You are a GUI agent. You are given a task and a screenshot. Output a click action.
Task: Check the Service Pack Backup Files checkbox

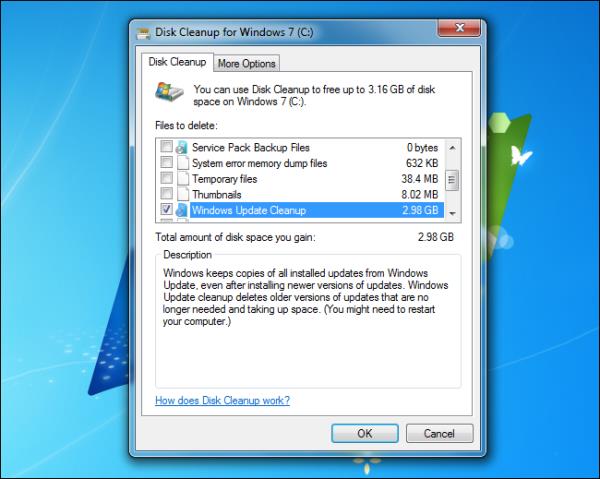[x=166, y=148]
